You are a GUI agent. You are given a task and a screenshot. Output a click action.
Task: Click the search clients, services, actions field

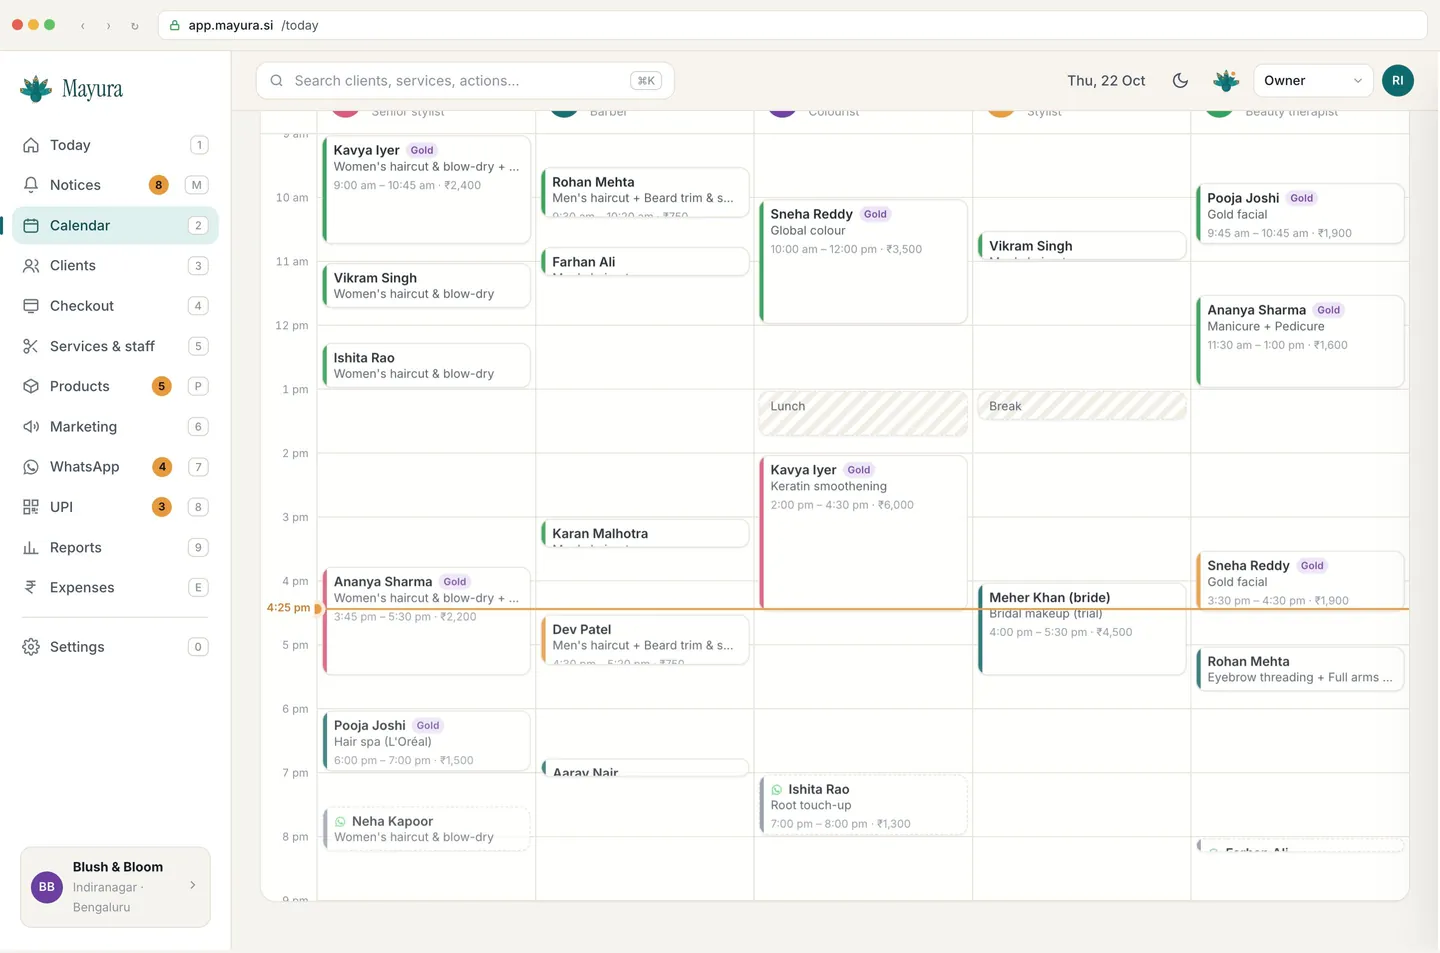click(x=465, y=81)
